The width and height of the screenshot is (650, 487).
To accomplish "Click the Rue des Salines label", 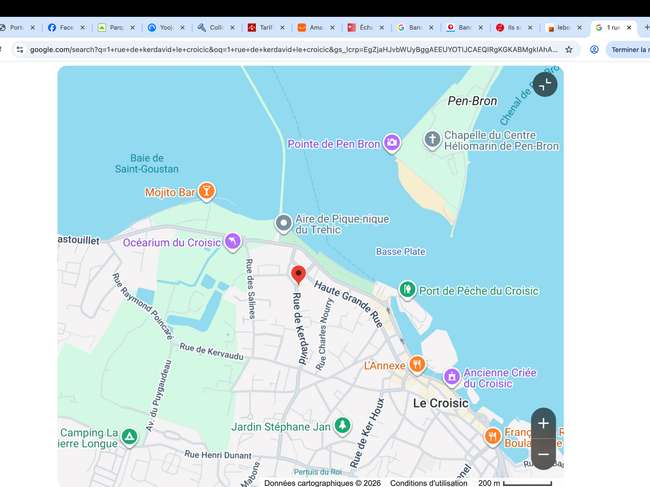I will (x=250, y=288).
